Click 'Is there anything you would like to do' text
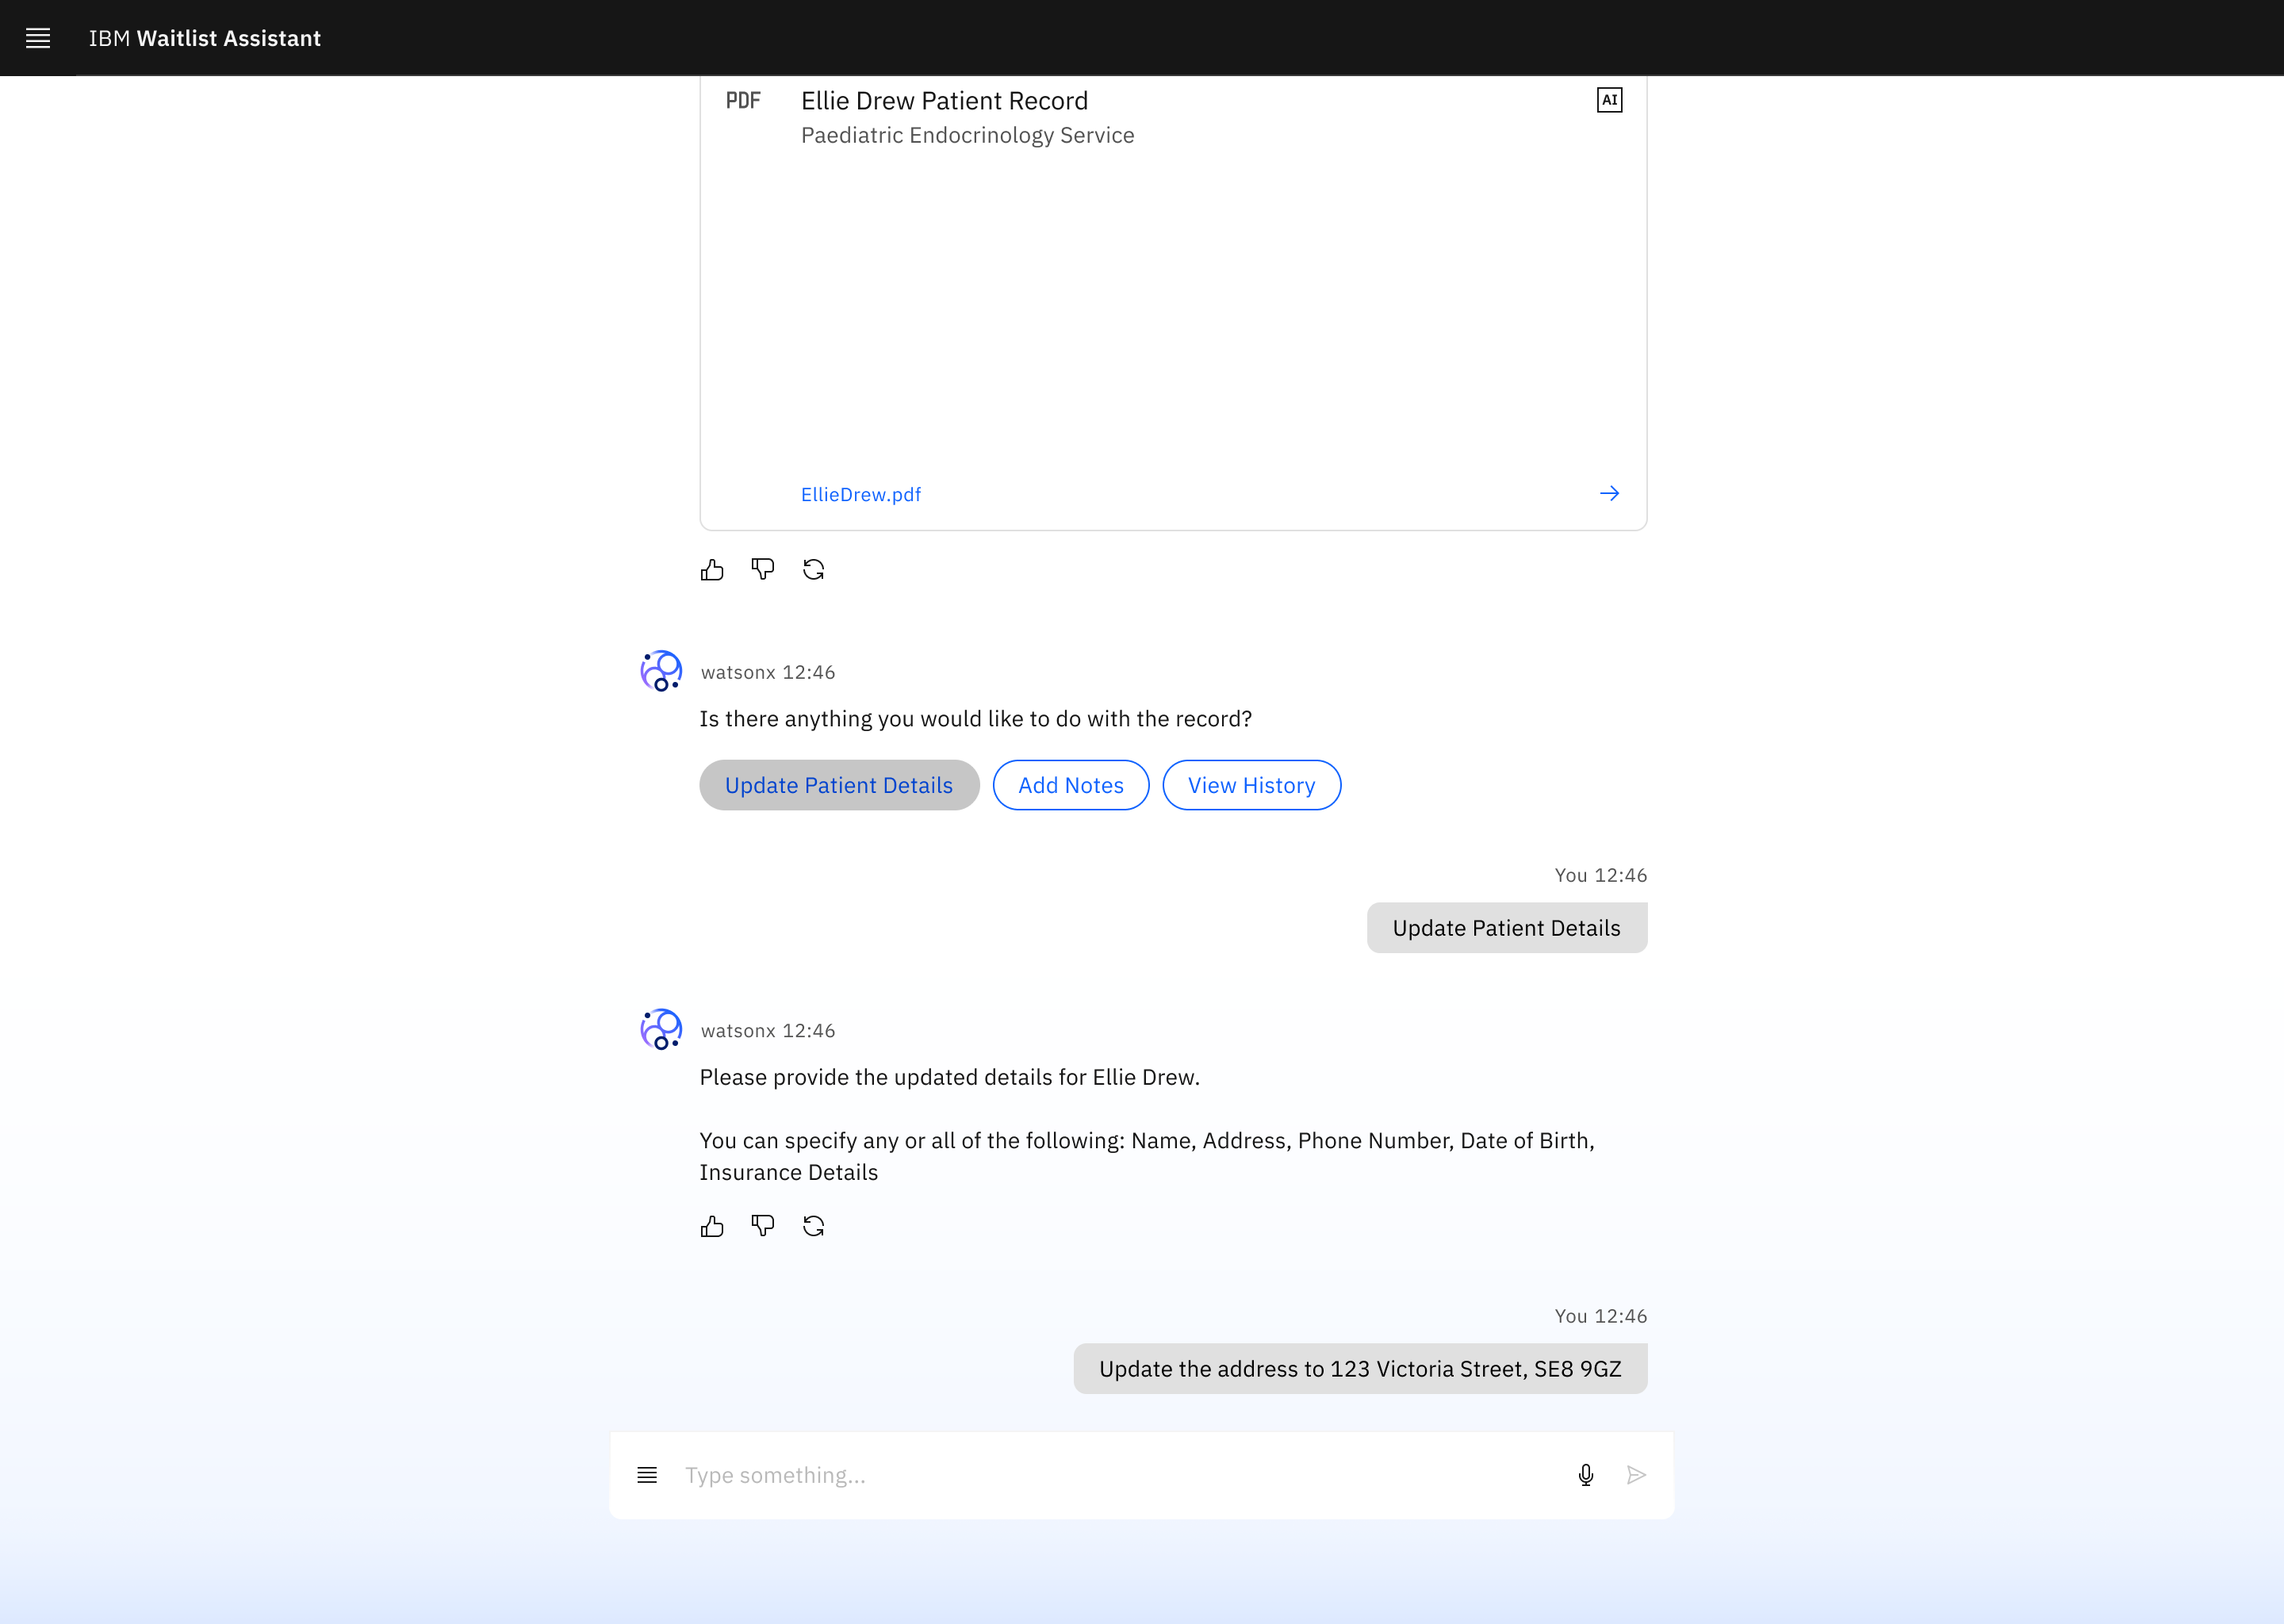2284x1624 pixels. coord(976,719)
